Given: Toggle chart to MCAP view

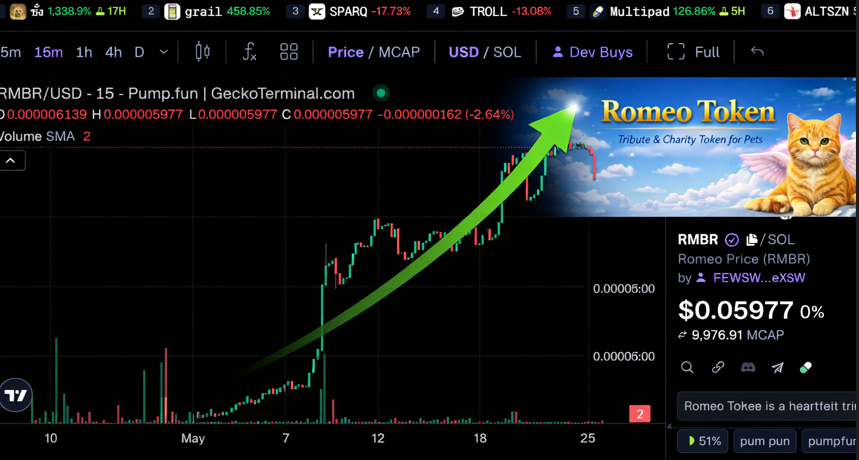Looking at the screenshot, I should click(x=399, y=52).
